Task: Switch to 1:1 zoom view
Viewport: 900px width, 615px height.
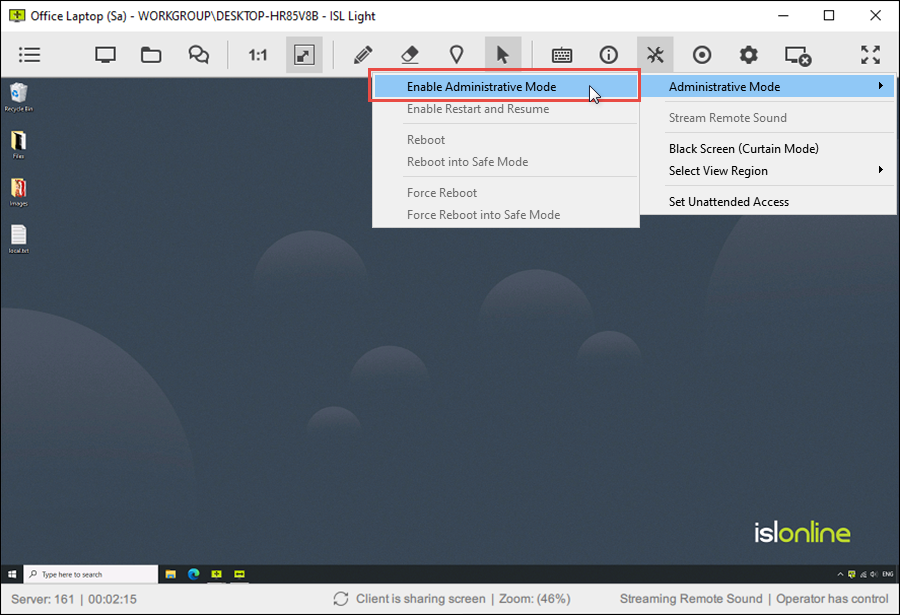Action: tap(257, 55)
